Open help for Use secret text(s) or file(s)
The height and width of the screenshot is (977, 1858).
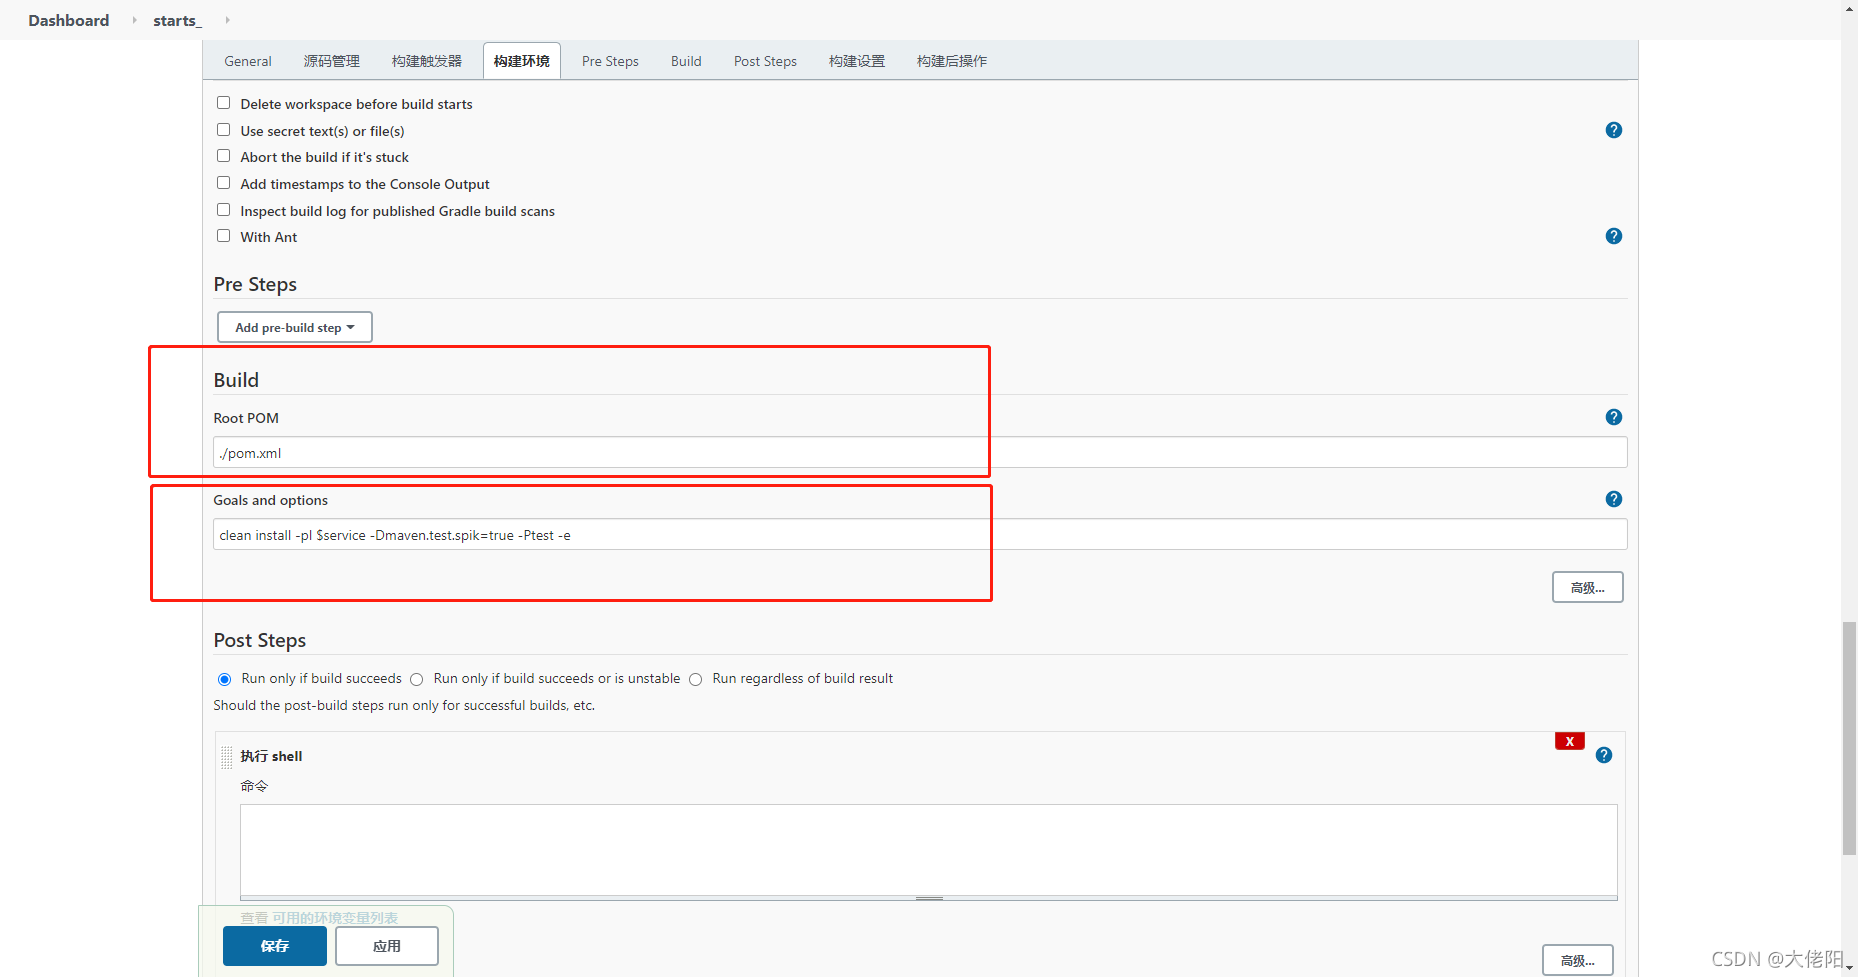tap(1613, 130)
